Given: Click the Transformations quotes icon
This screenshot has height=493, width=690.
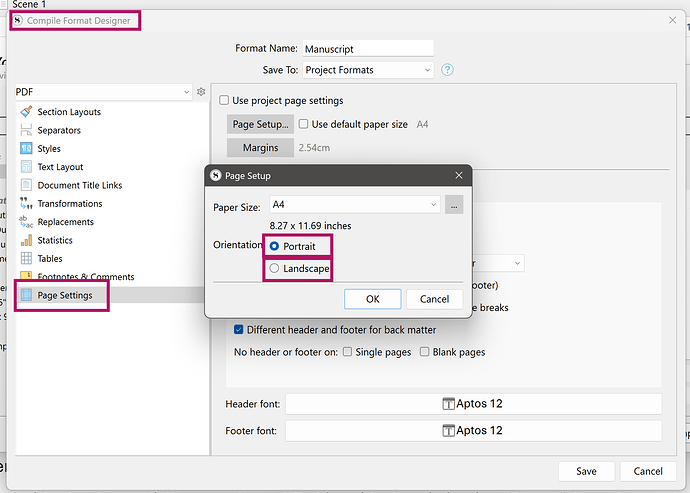Looking at the screenshot, I should click(26, 203).
